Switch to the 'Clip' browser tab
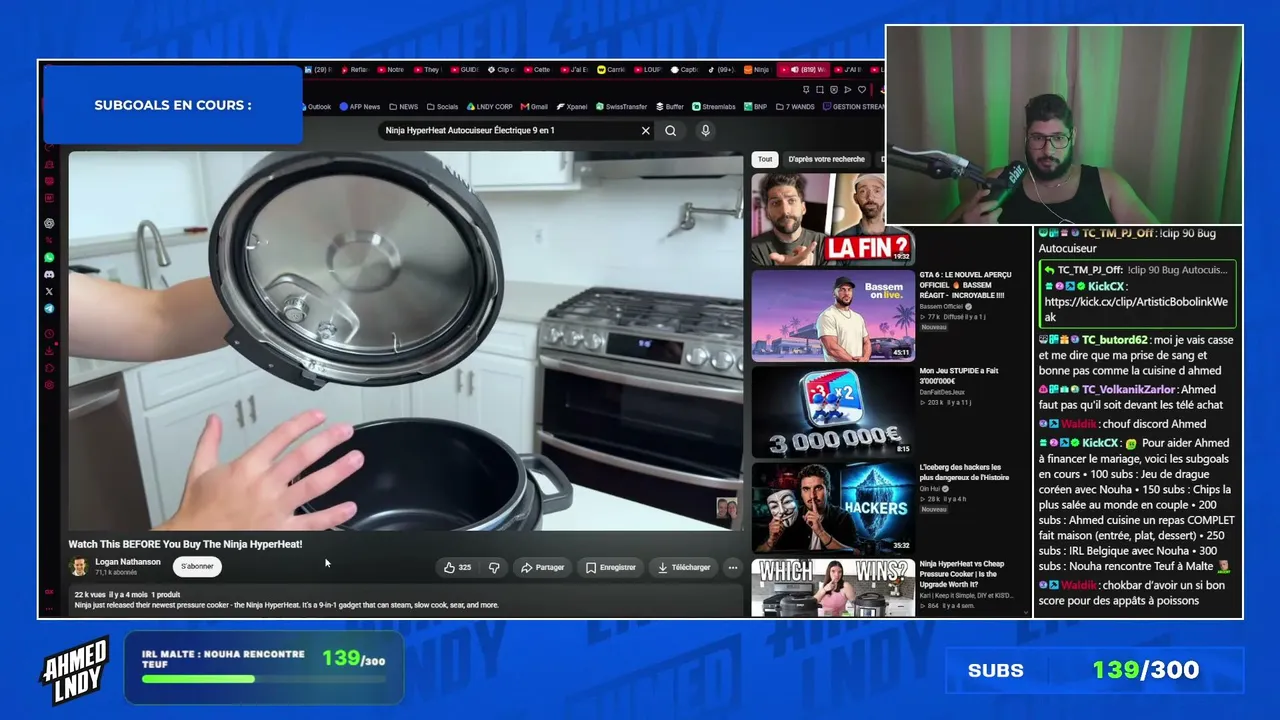1280x720 pixels. [500, 70]
